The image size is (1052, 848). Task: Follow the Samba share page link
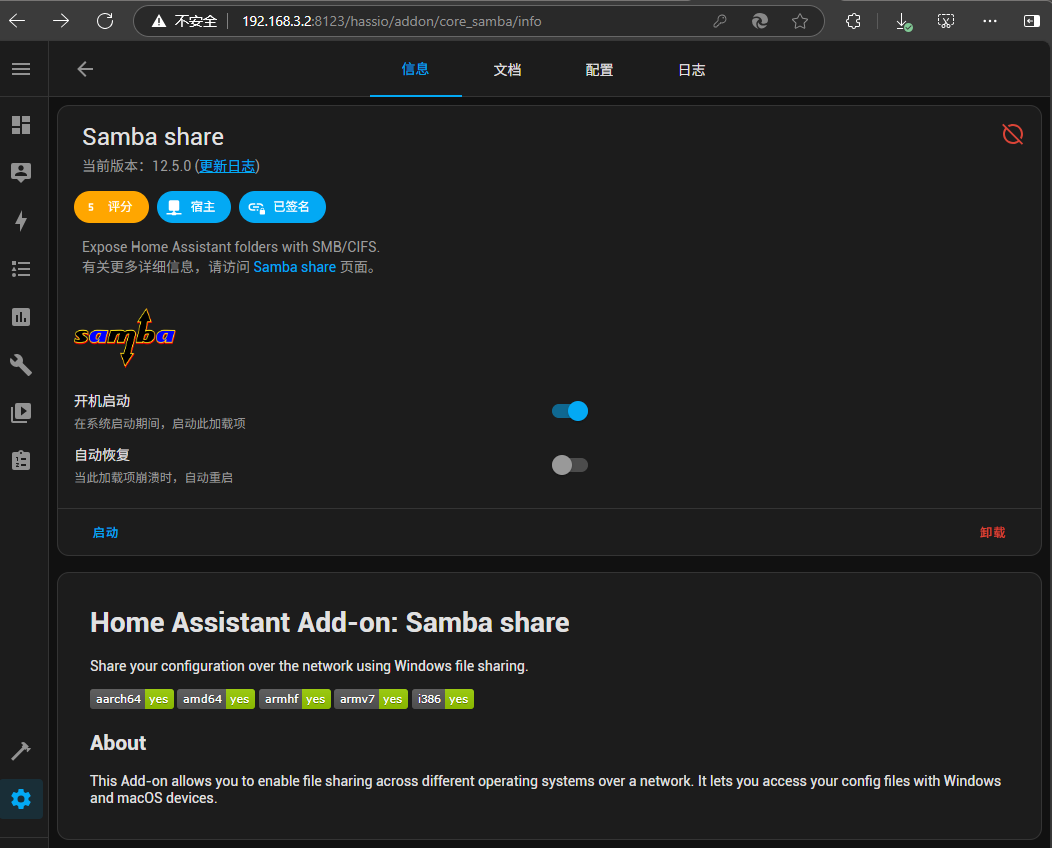point(294,267)
